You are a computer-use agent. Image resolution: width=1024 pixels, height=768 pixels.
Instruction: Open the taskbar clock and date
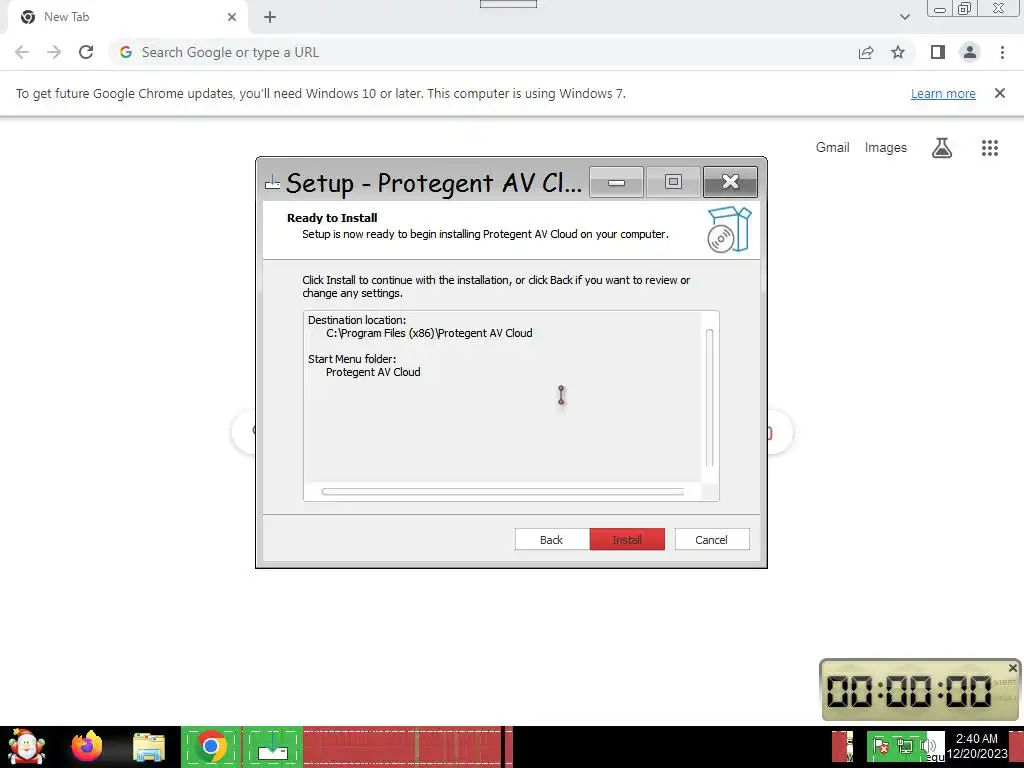point(976,746)
